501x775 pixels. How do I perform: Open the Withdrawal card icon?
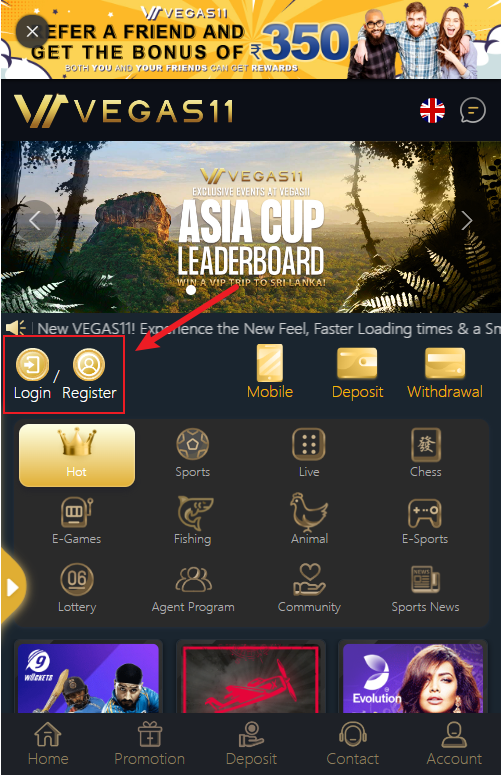445,363
